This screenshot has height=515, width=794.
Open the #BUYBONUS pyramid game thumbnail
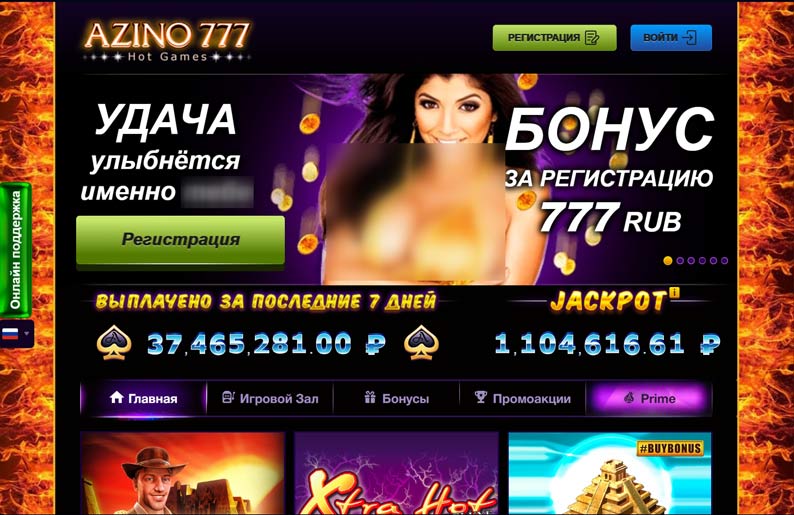coord(610,473)
